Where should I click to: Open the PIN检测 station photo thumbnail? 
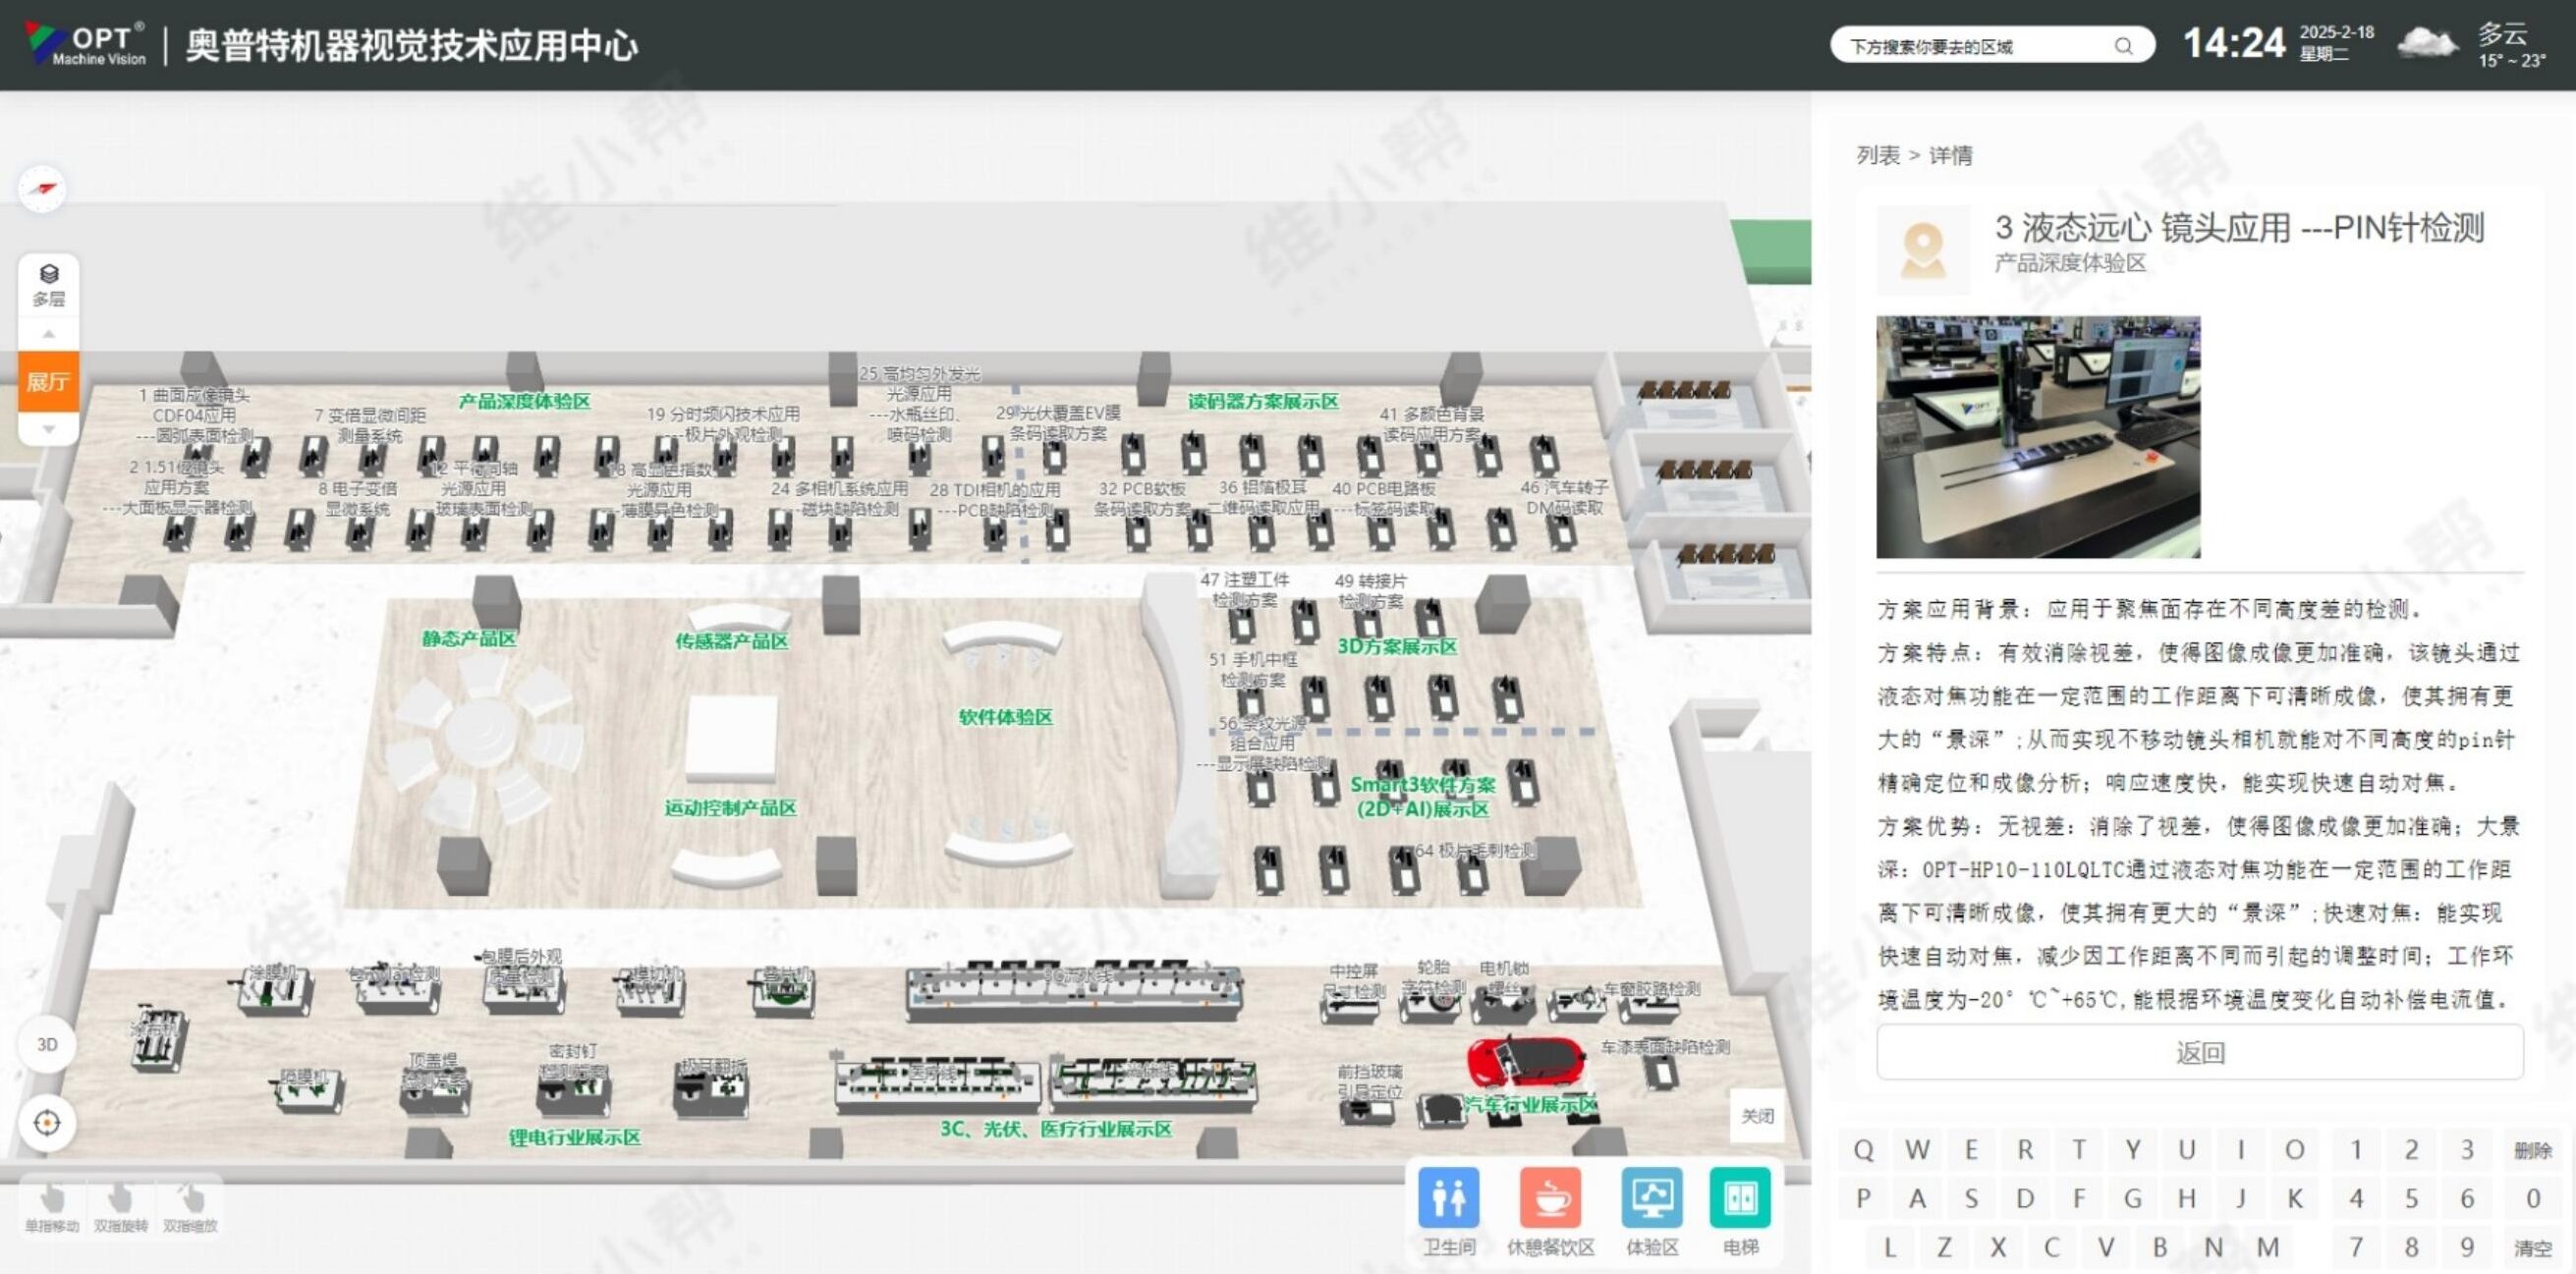(x=2037, y=437)
